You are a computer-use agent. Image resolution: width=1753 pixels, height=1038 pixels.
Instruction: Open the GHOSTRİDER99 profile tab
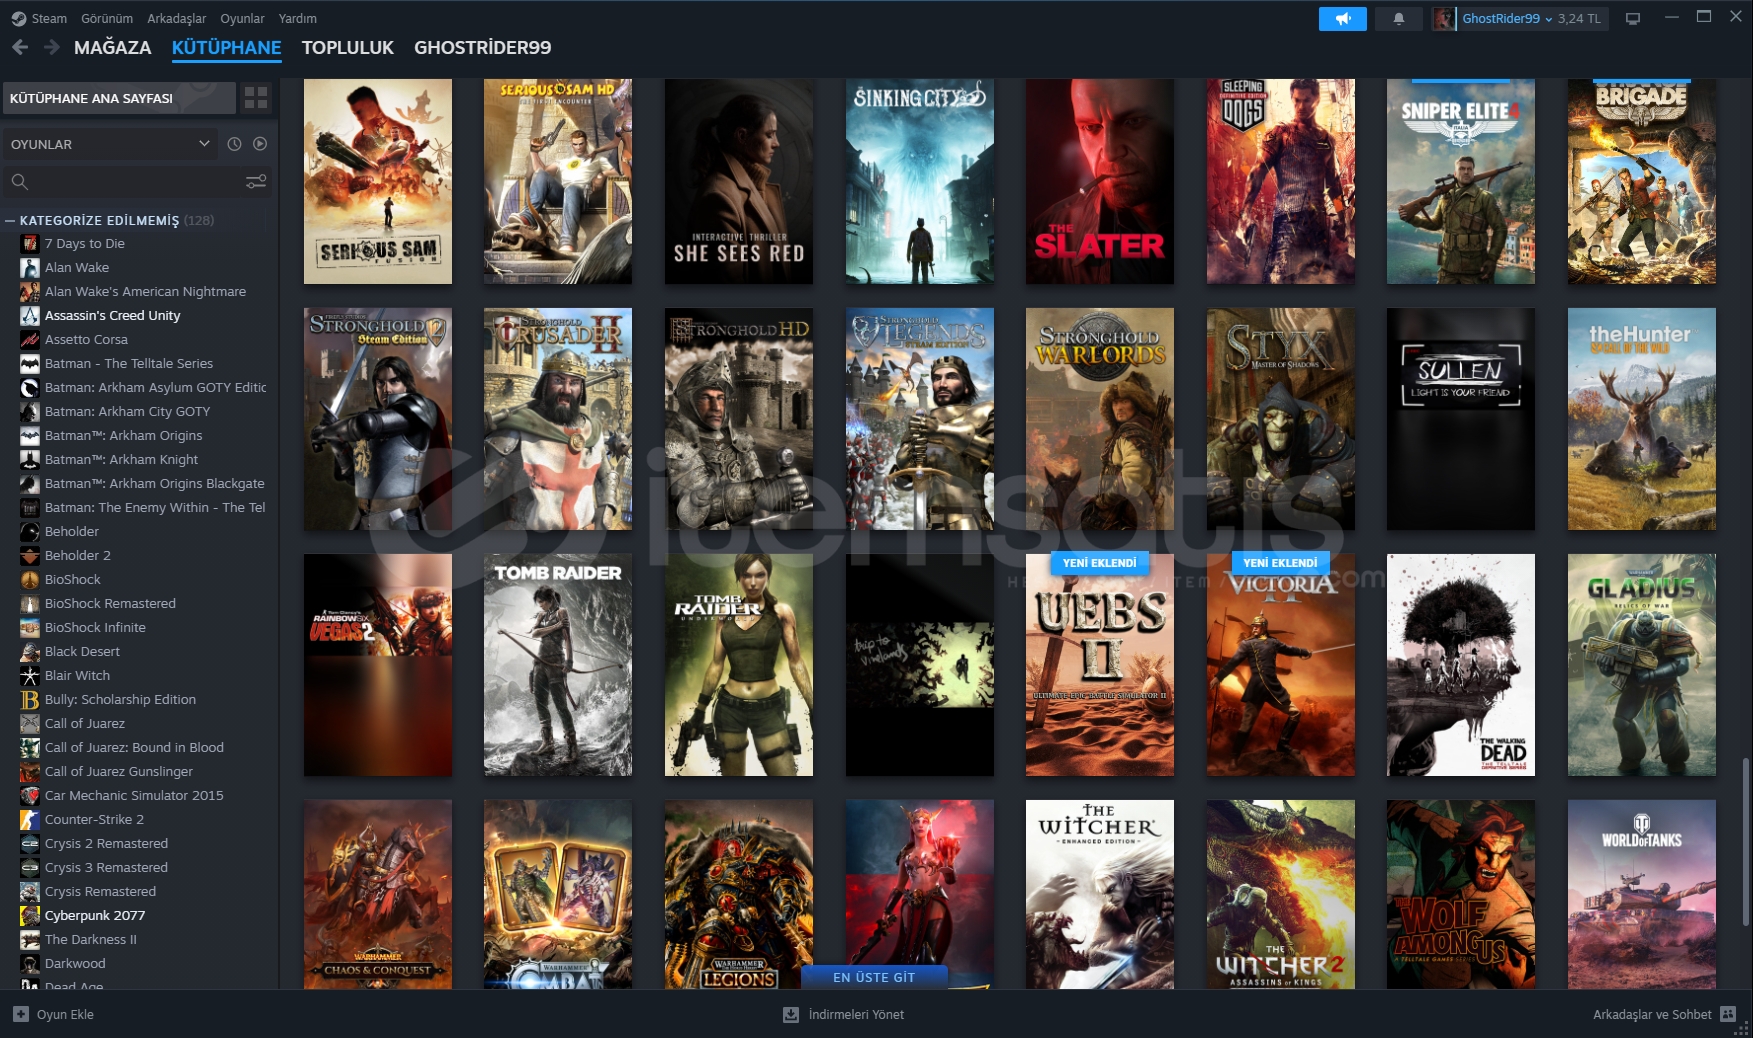click(483, 47)
